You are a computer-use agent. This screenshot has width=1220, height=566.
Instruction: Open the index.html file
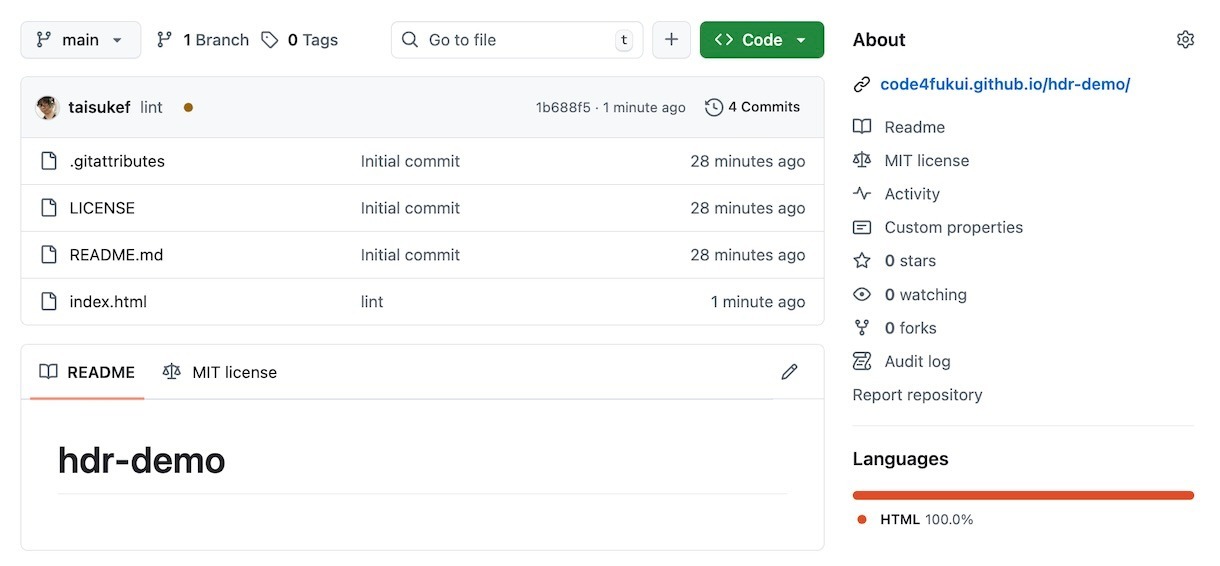pos(108,302)
